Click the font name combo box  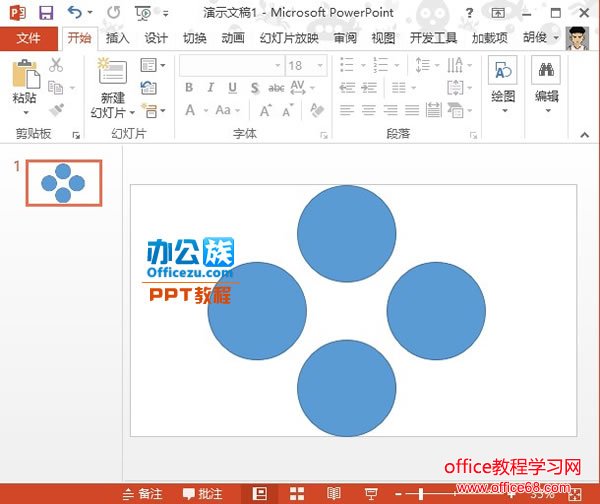click(x=232, y=65)
